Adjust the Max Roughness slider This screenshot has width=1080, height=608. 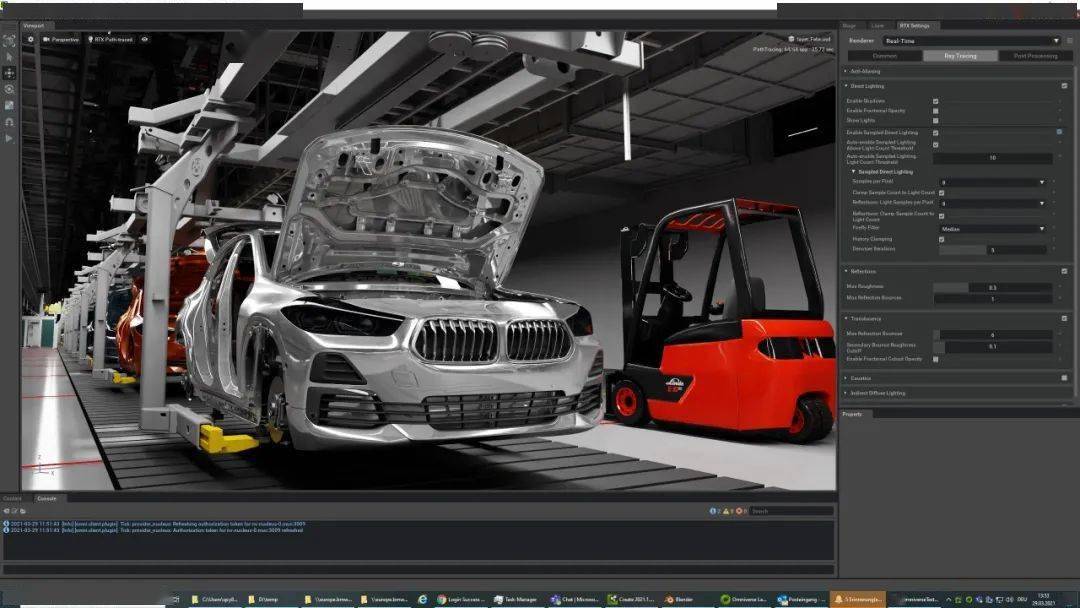(993, 287)
